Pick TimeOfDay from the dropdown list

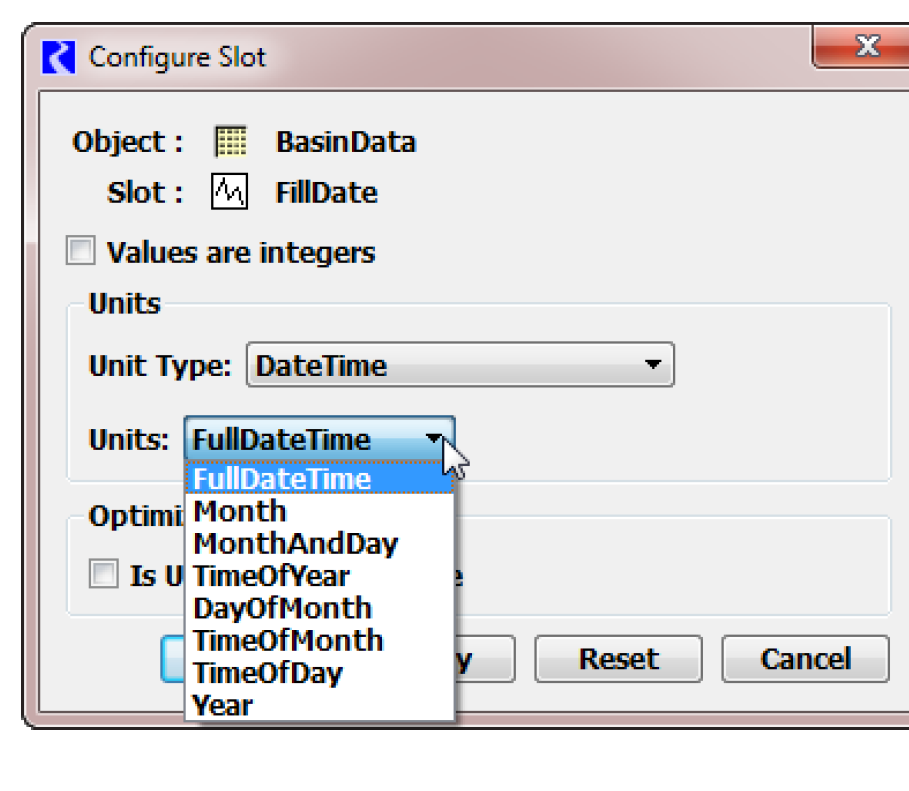click(x=268, y=673)
